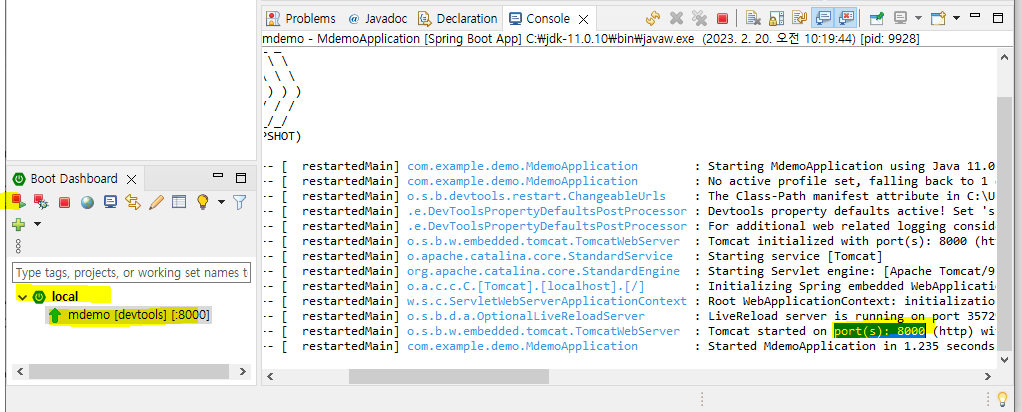
Task: Click the start or restart app icon in Boot Dashboard
Action: tap(18, 202)
